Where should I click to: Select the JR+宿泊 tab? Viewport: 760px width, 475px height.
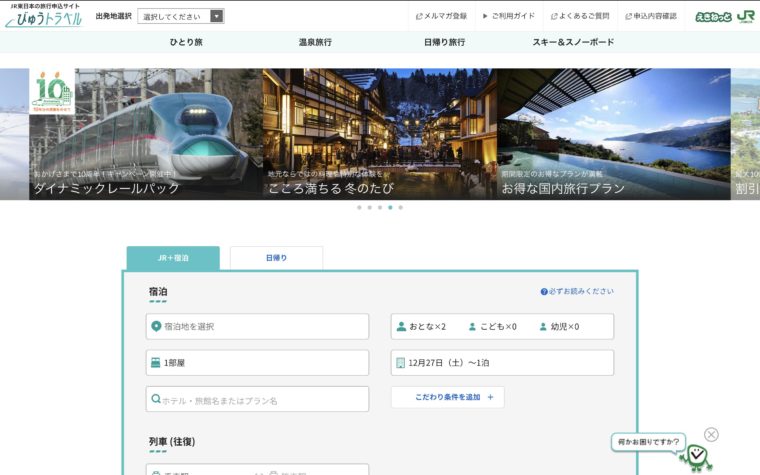(x=172, y=258)
